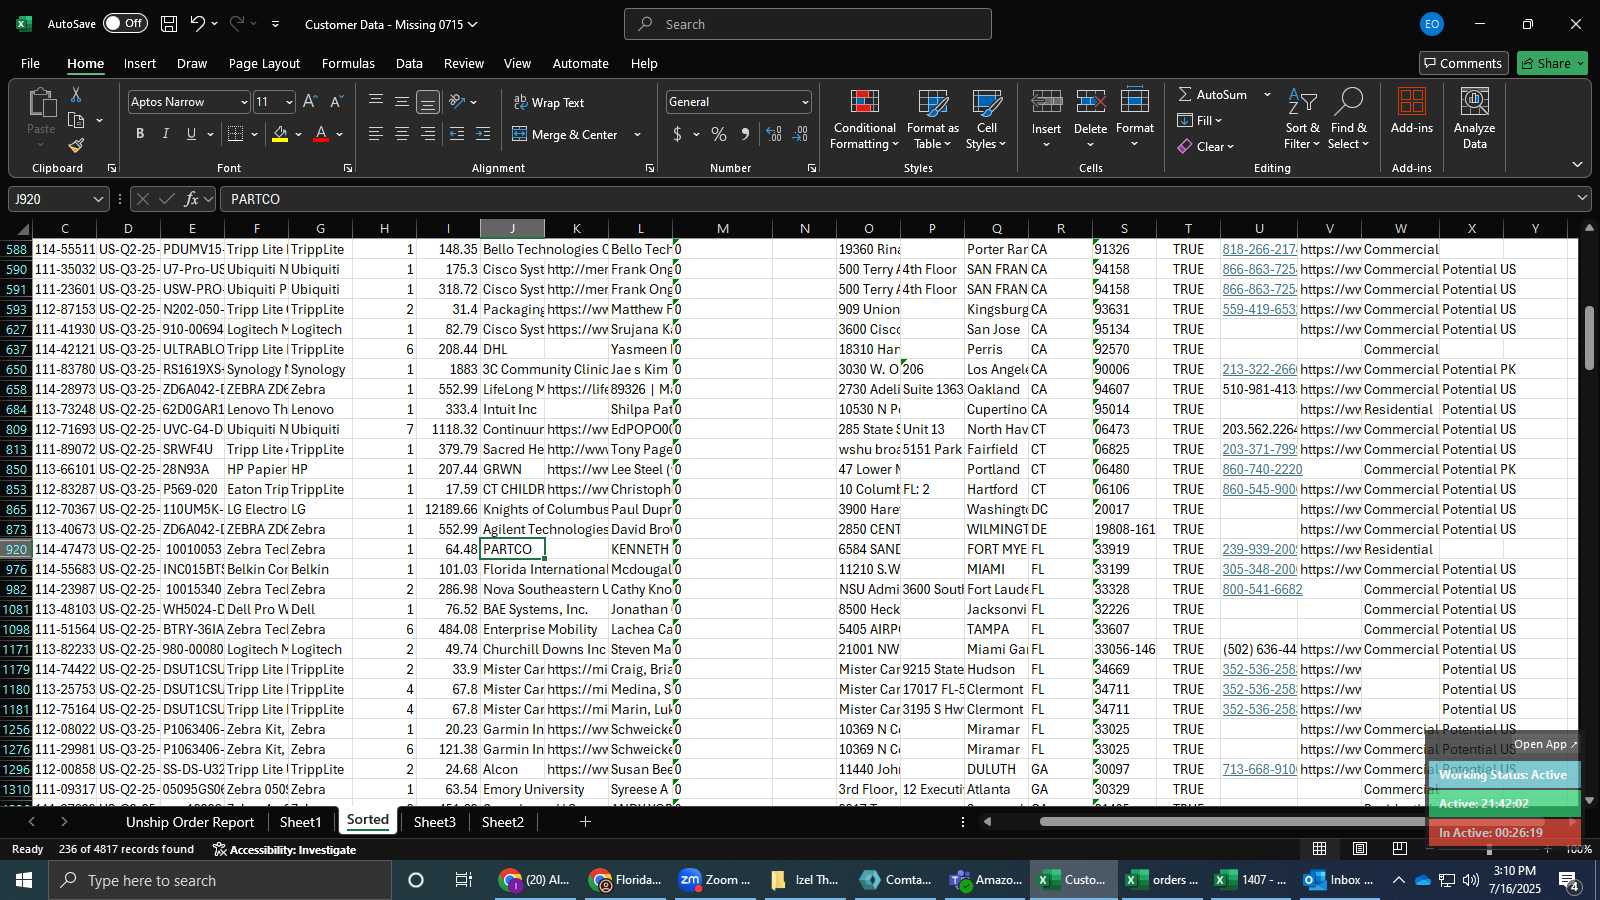Increase font size with the larger A icon
1600x900 pixels.
[x=310, y=102]
